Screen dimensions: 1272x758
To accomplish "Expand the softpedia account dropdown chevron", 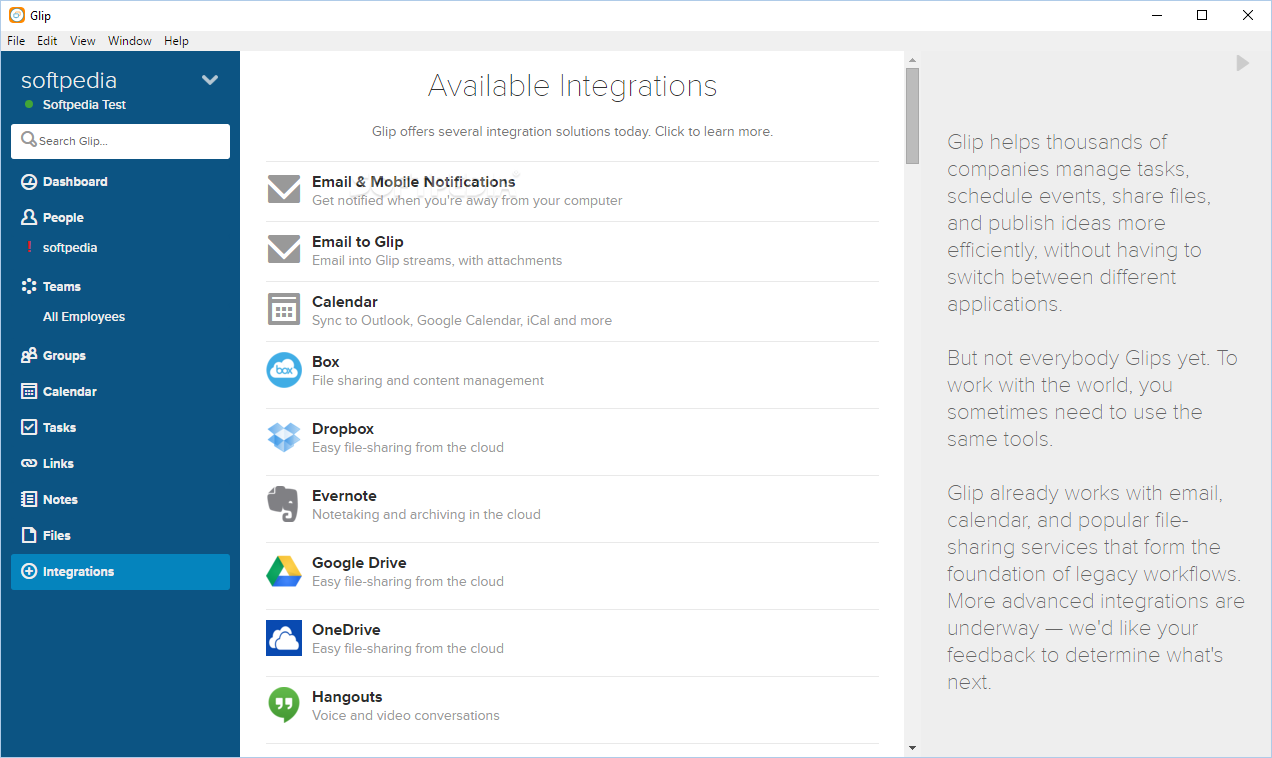I will [210, 80].
